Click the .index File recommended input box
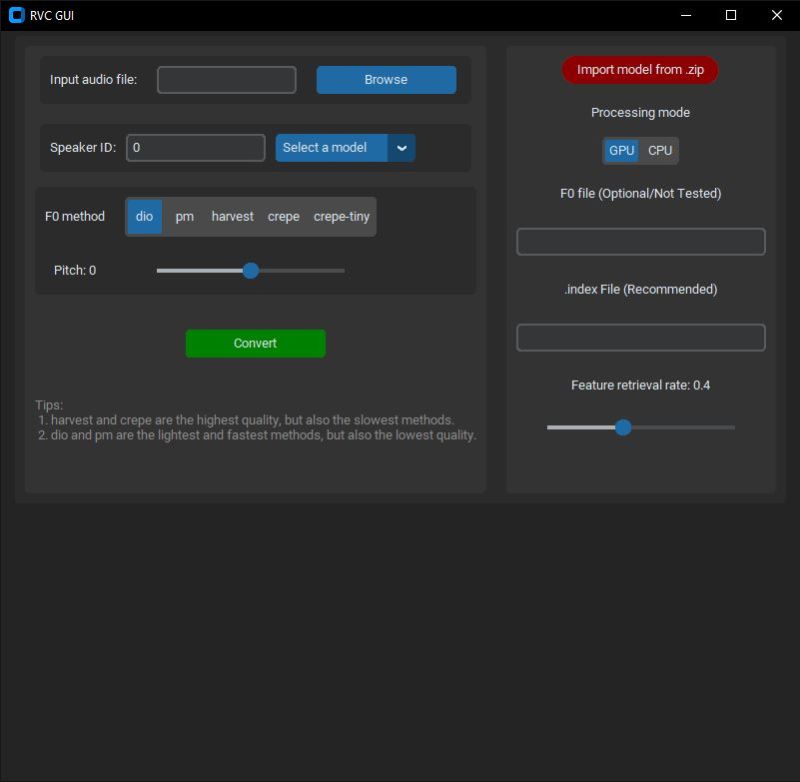This screenshot has height=782, width=800. pyautogui.click(x=640, y=337)
